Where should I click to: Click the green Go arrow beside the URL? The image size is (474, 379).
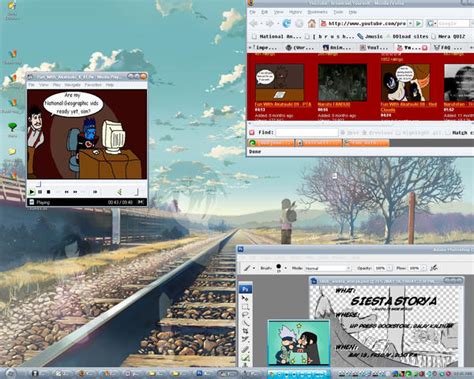419,23
